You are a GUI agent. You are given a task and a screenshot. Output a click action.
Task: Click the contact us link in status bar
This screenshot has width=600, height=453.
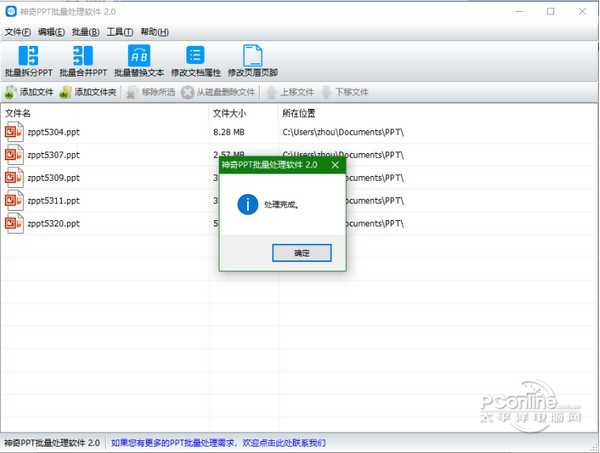pyautogui.click(x=218, y=443)
